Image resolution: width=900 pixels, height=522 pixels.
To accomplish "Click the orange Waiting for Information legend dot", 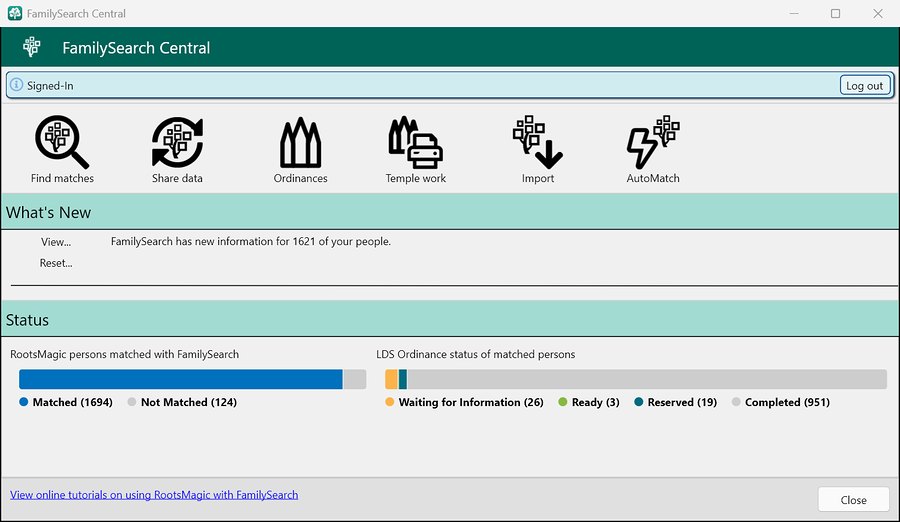I will 390,402.
